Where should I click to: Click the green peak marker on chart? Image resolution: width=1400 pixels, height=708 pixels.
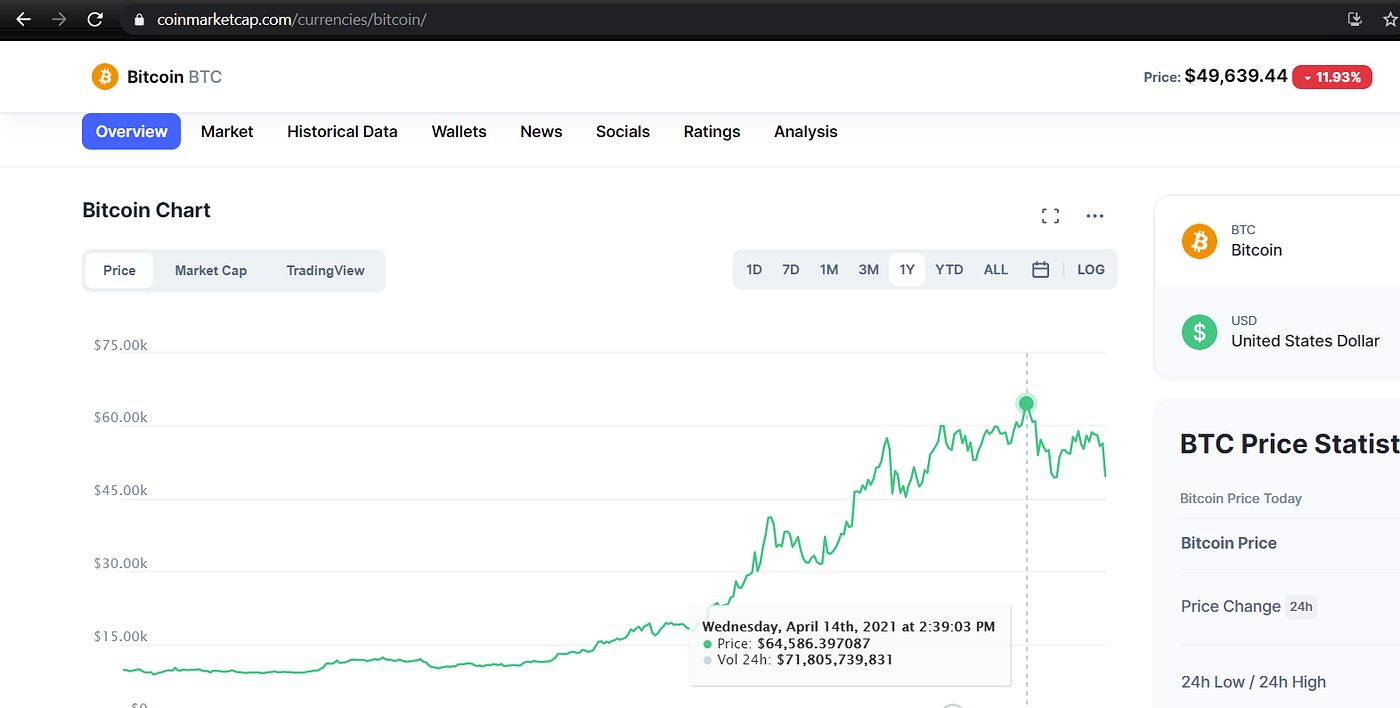[1026, 404]
